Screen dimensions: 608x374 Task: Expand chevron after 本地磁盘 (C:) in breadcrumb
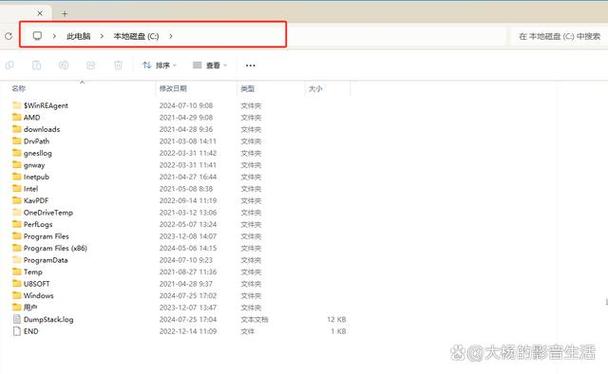[171, 36]
